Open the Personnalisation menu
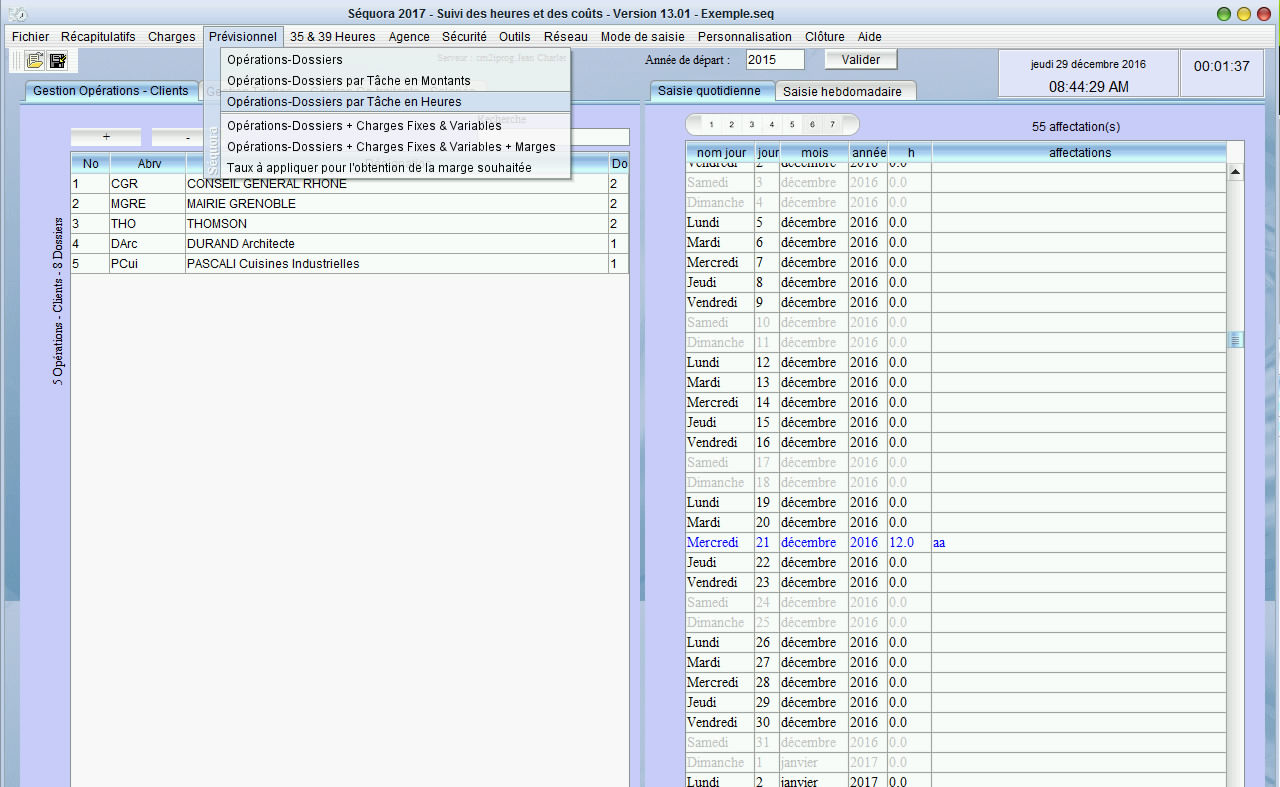This screenshot has height=787, width=1280. click(744, 37)
